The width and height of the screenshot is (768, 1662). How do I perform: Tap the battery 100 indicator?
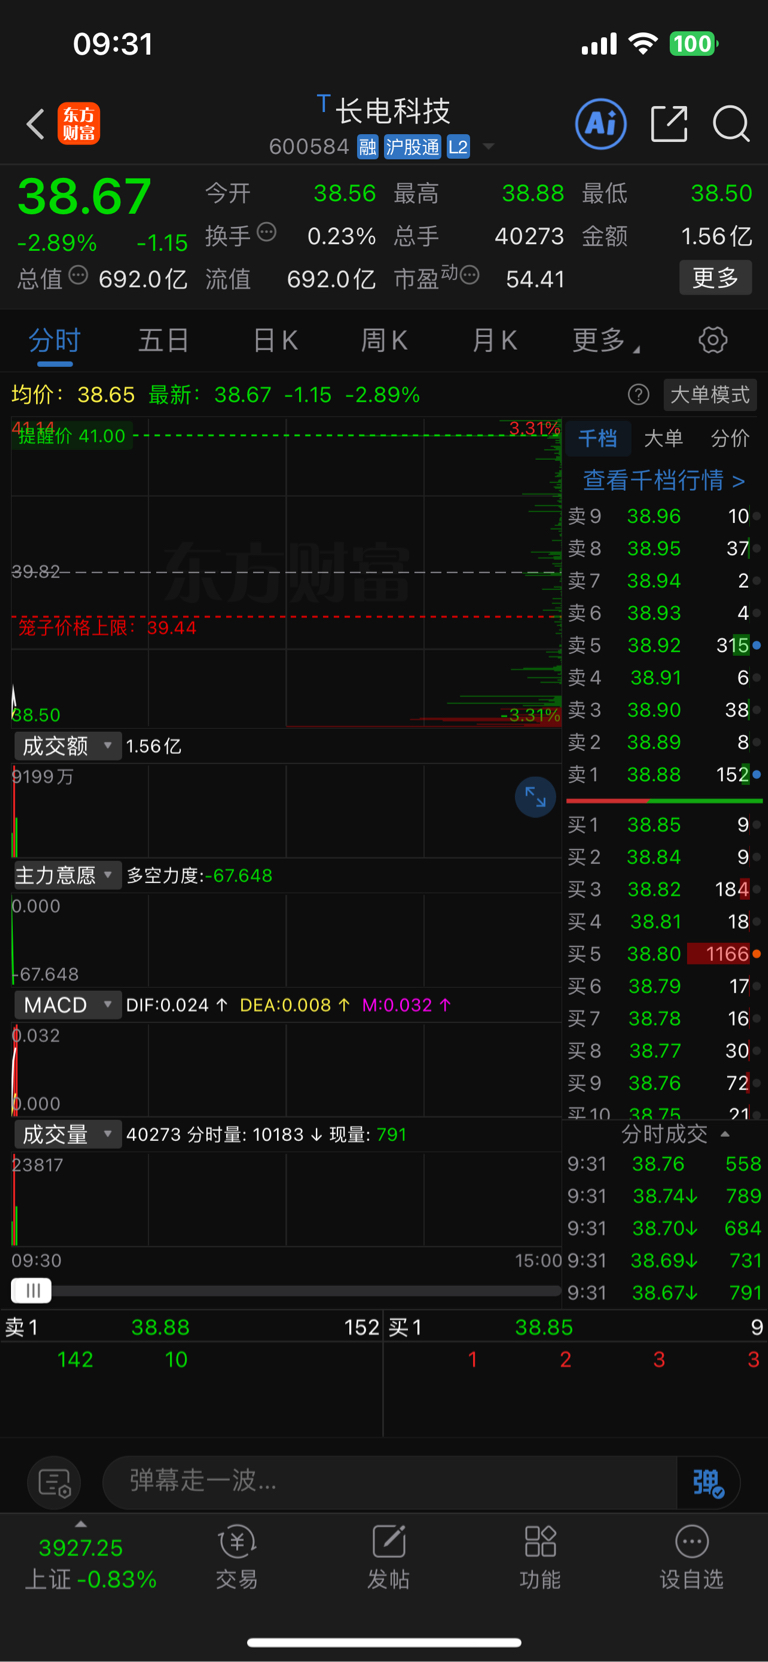693,43
